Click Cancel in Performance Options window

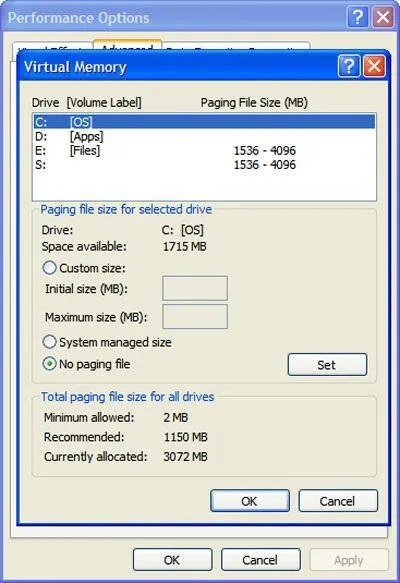click(x=261, y=560)
